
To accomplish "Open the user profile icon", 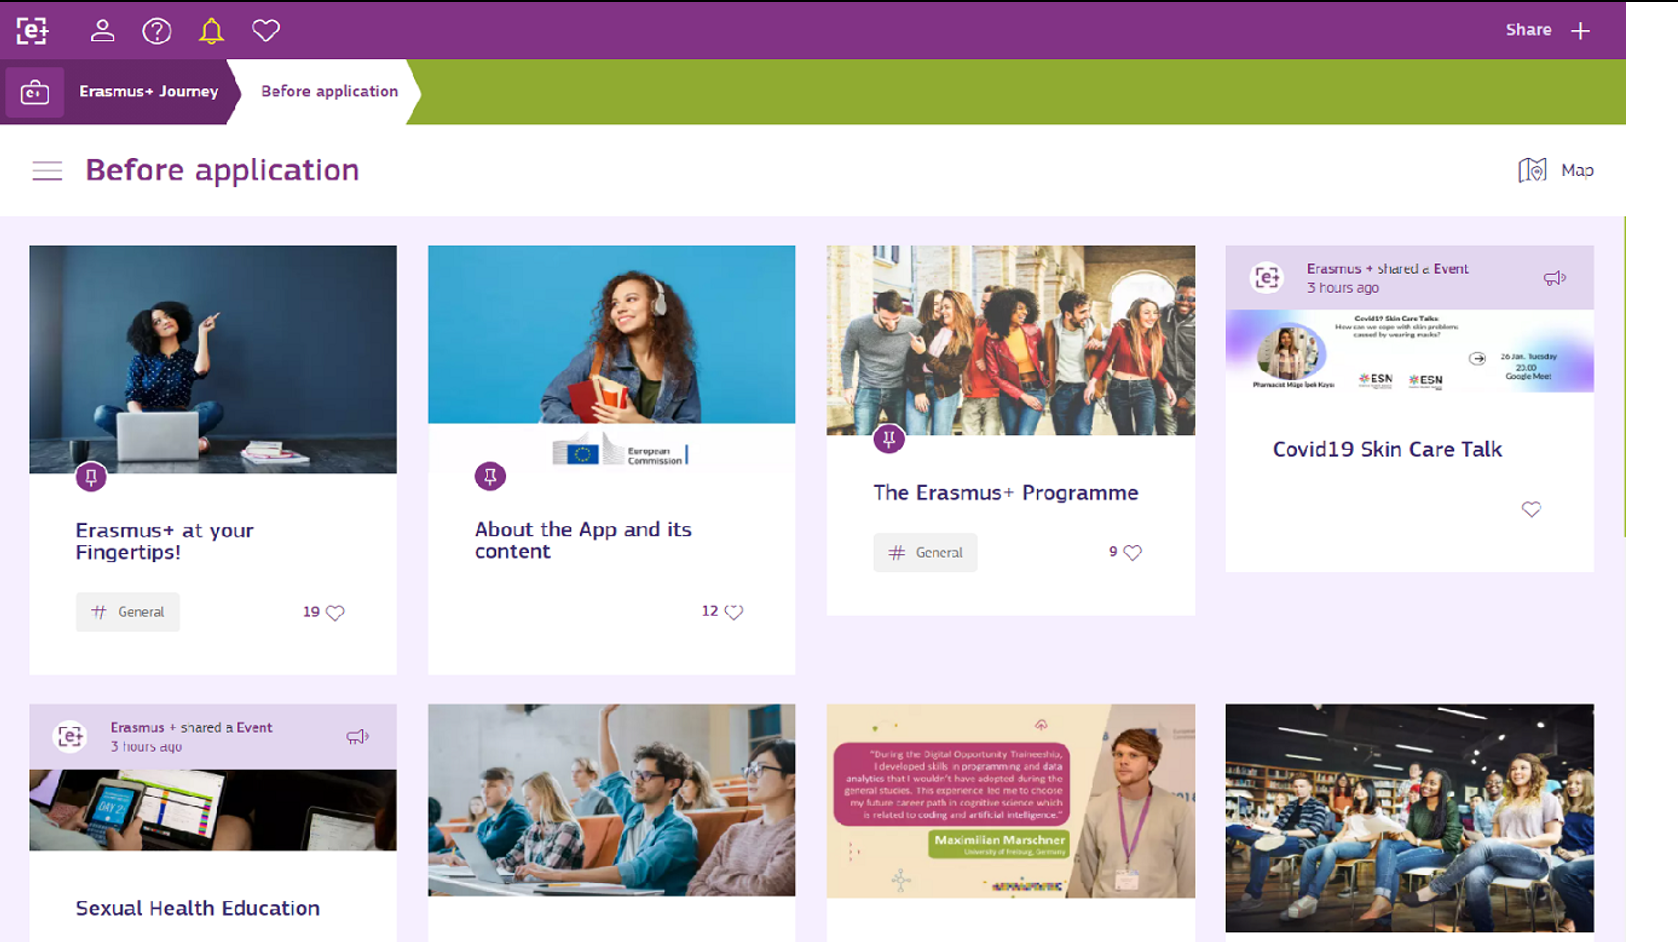I will 102,31.
